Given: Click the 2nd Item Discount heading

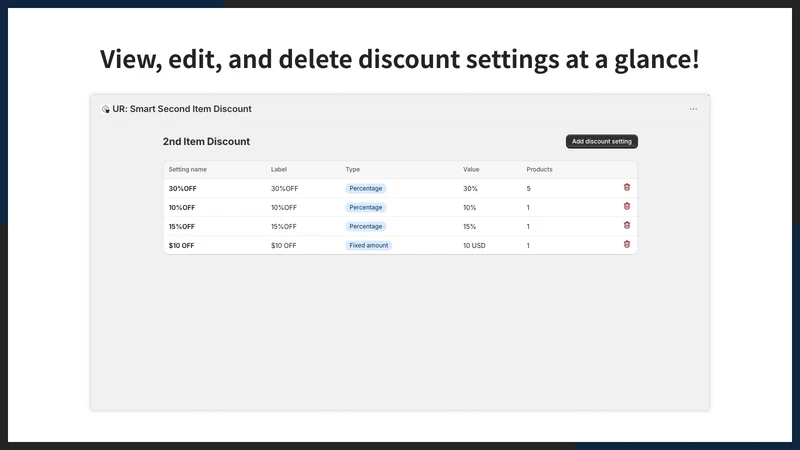Looking at the screenshot, I should [x=206, y=141].
